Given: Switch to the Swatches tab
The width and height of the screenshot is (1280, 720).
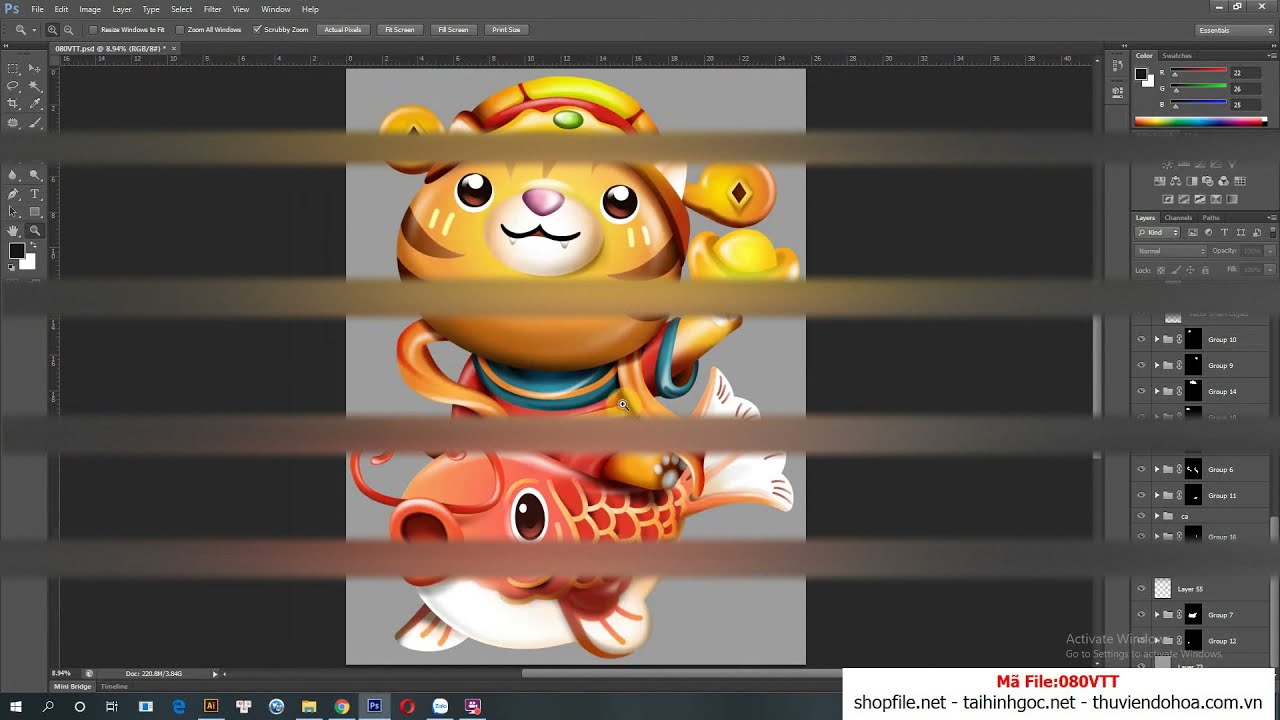Looking at the screenshot, I should (1177, 56).
